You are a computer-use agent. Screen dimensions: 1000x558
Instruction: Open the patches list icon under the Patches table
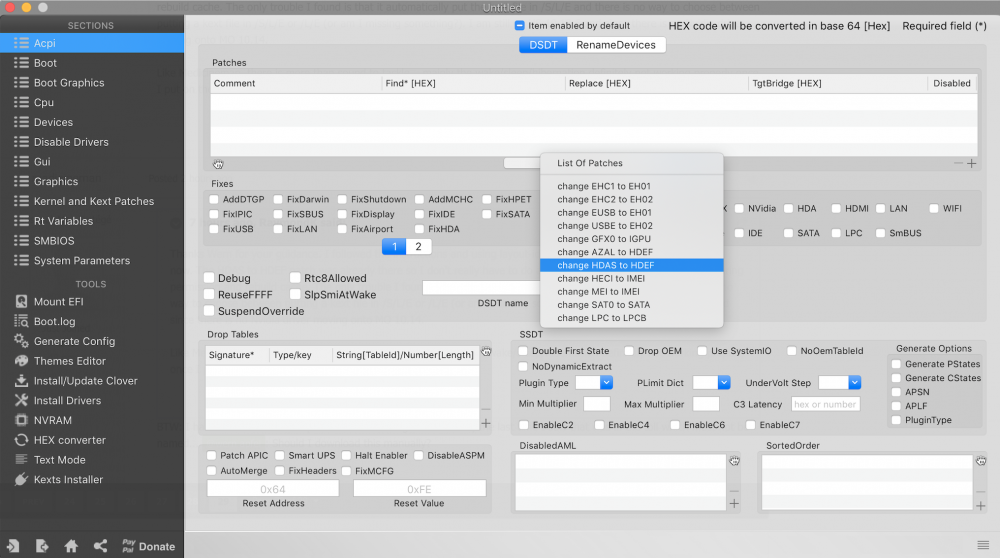pyautogui.click(x=218, y=164)
